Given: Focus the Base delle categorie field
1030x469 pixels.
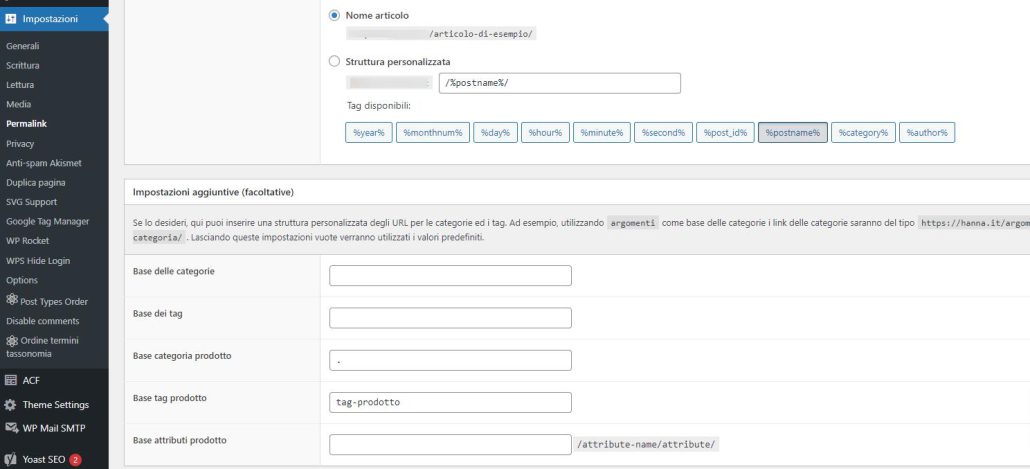Looking at the screenshot, I should pos(450,275).
